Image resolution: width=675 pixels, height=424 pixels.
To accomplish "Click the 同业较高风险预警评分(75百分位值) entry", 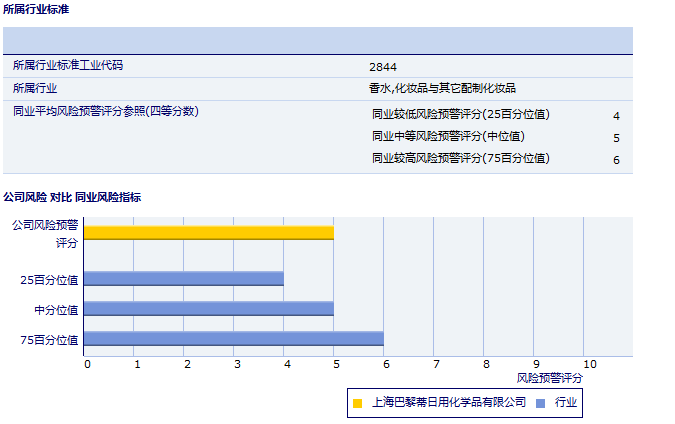I will click(x=461, y=159).
